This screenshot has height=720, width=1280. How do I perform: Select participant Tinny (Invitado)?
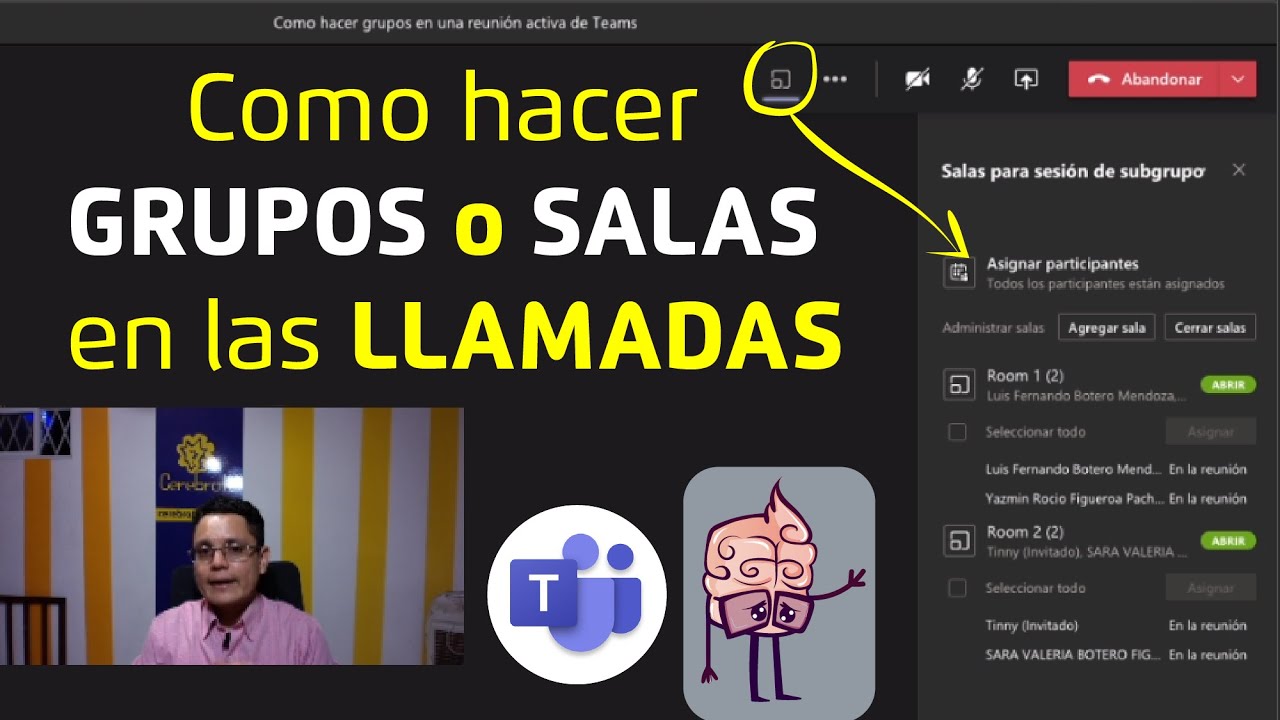(1032, 625)
